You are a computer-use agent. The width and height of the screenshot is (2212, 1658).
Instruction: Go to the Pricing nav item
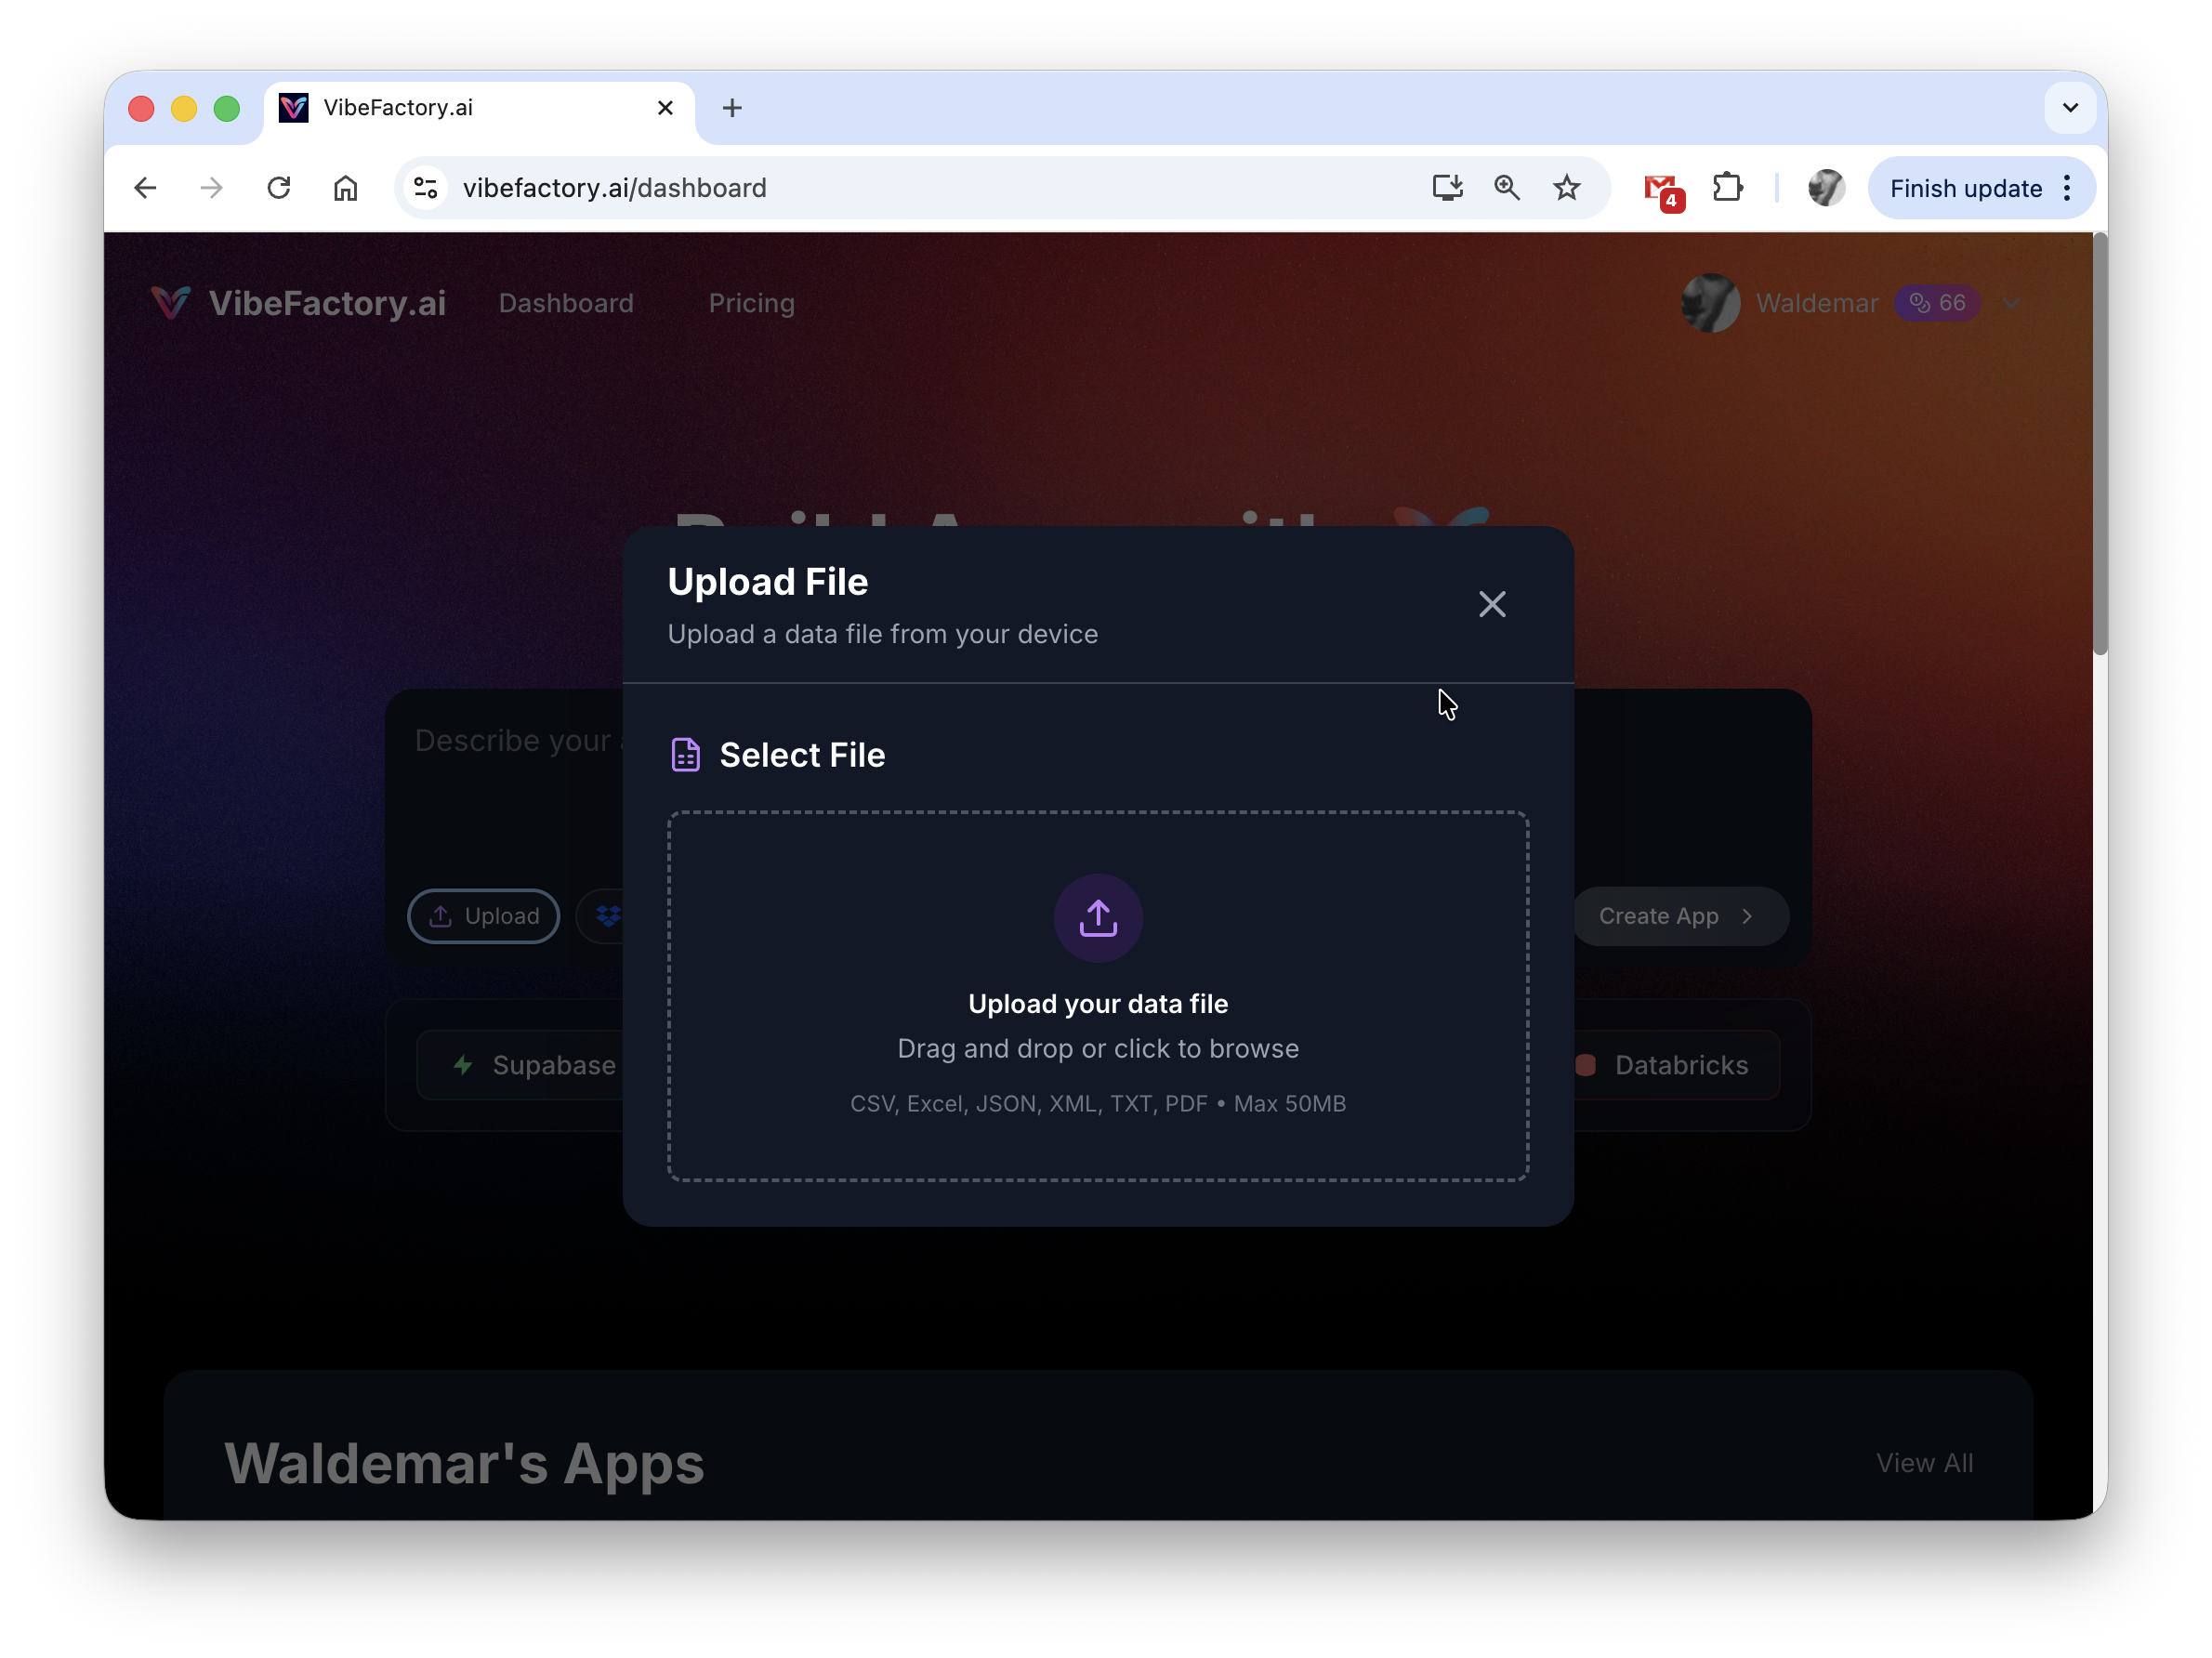[x=751, y=303]
